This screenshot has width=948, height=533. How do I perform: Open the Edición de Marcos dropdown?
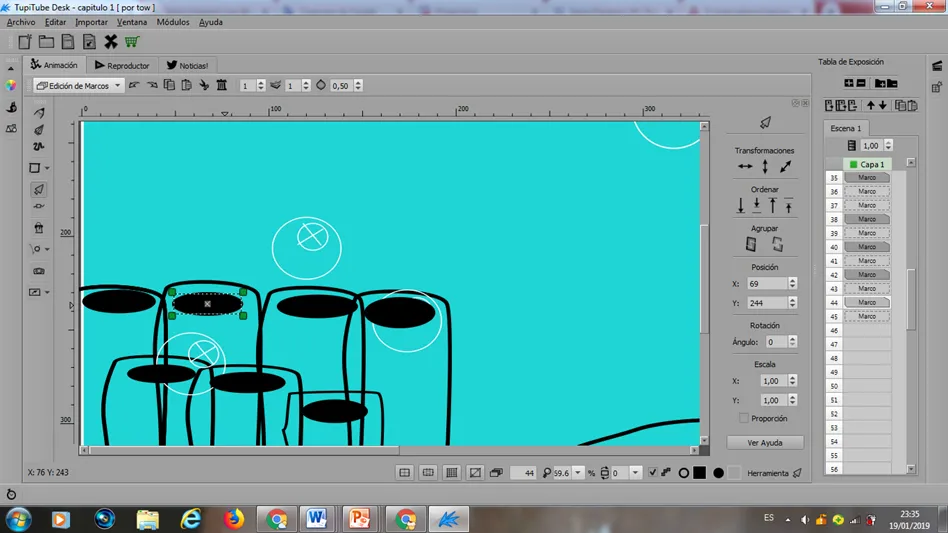[x=78, y=85]
